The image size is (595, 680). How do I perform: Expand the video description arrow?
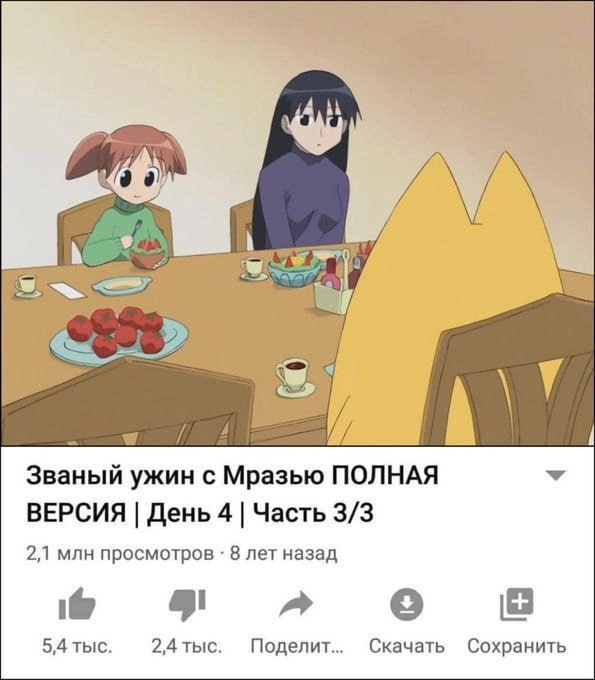(x=556, y=476)
